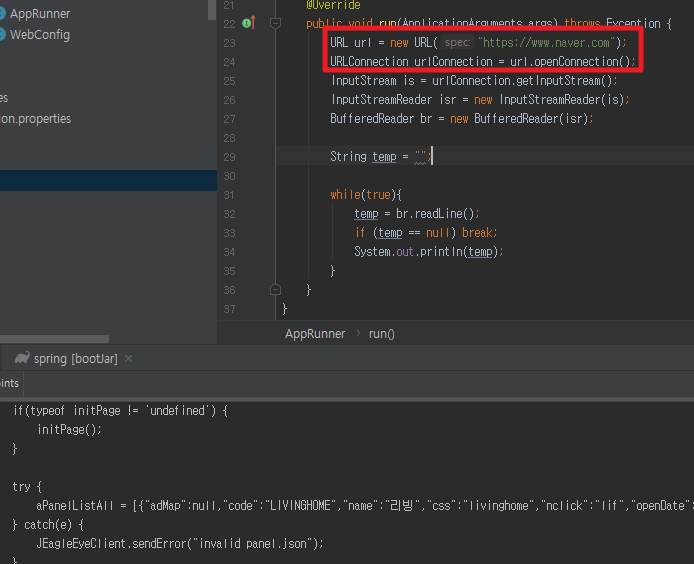Viewport: 694px width, 564px height.
Task: Open the WebConfig class in project tree
Action: coord(40,35)
